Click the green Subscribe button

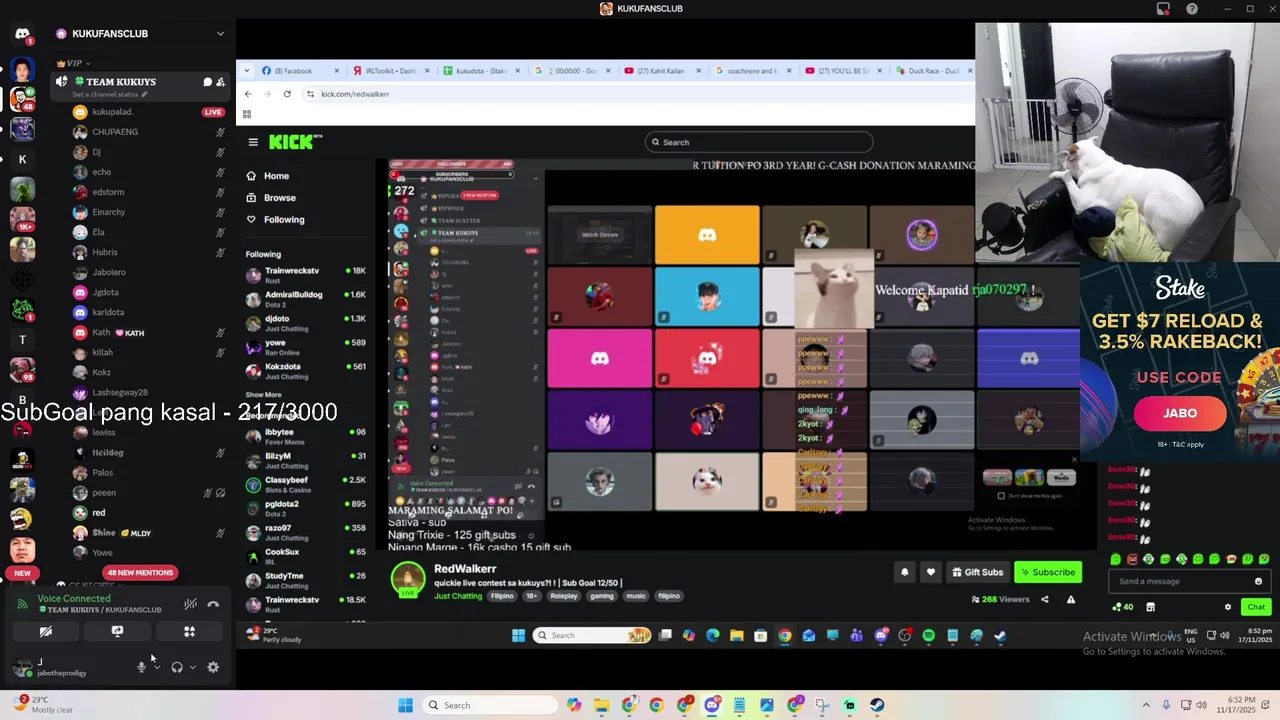[1048, 572]
